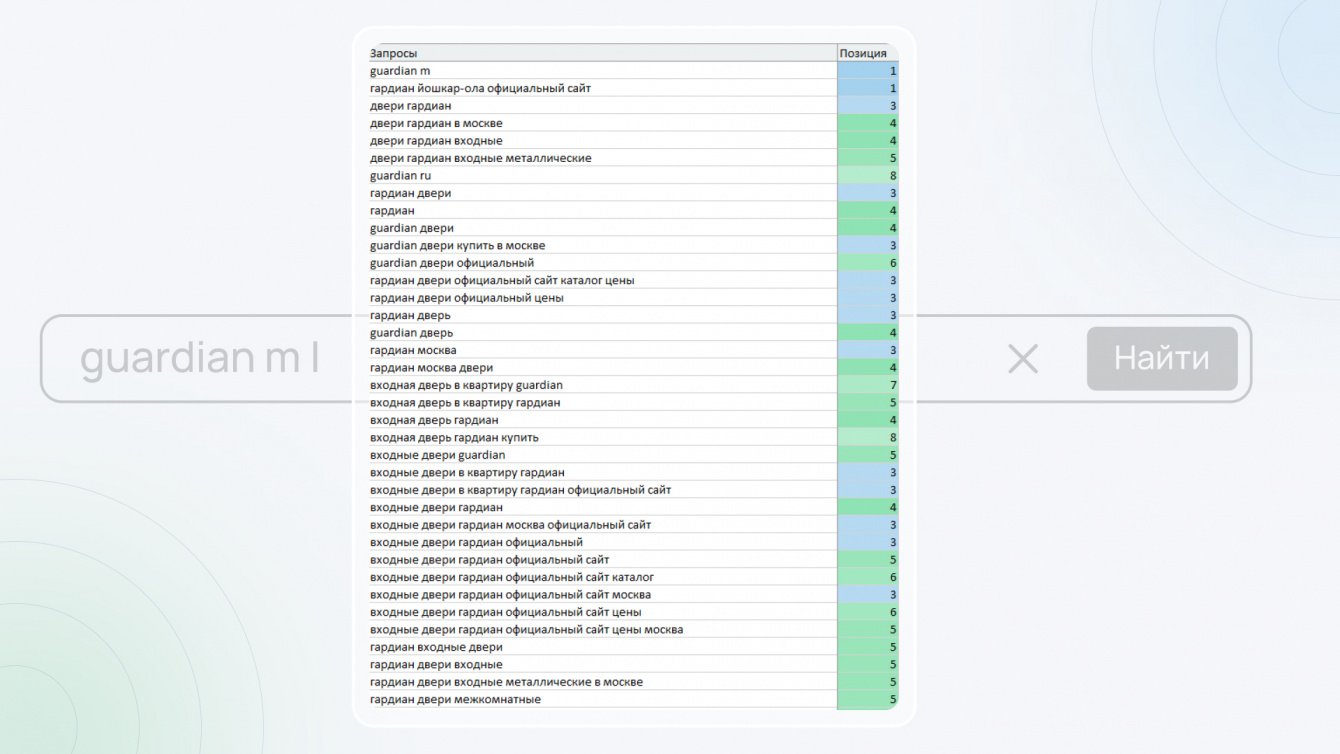1340x754 pixels.
Task: Select the query cell guardian m
Action: pos(602,71)
